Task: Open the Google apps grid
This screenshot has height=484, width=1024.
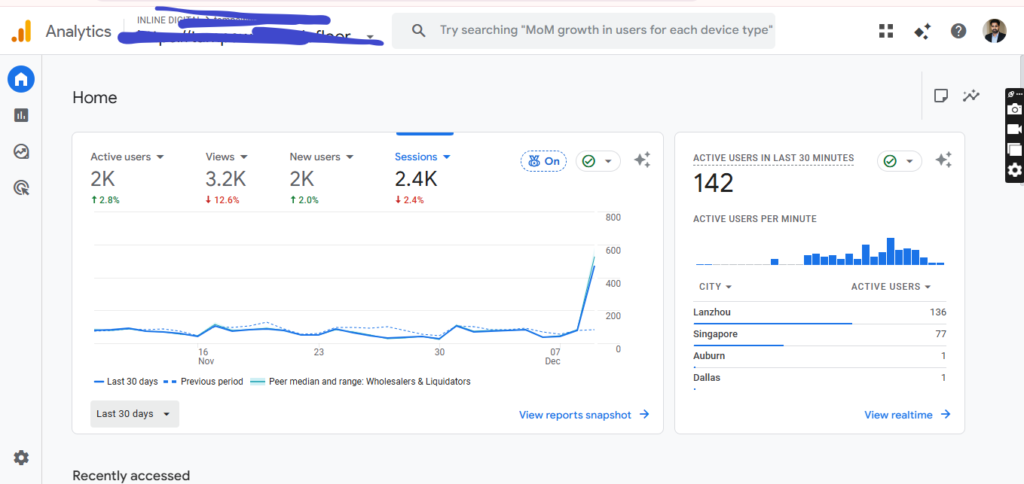Action: coord(886,31)
